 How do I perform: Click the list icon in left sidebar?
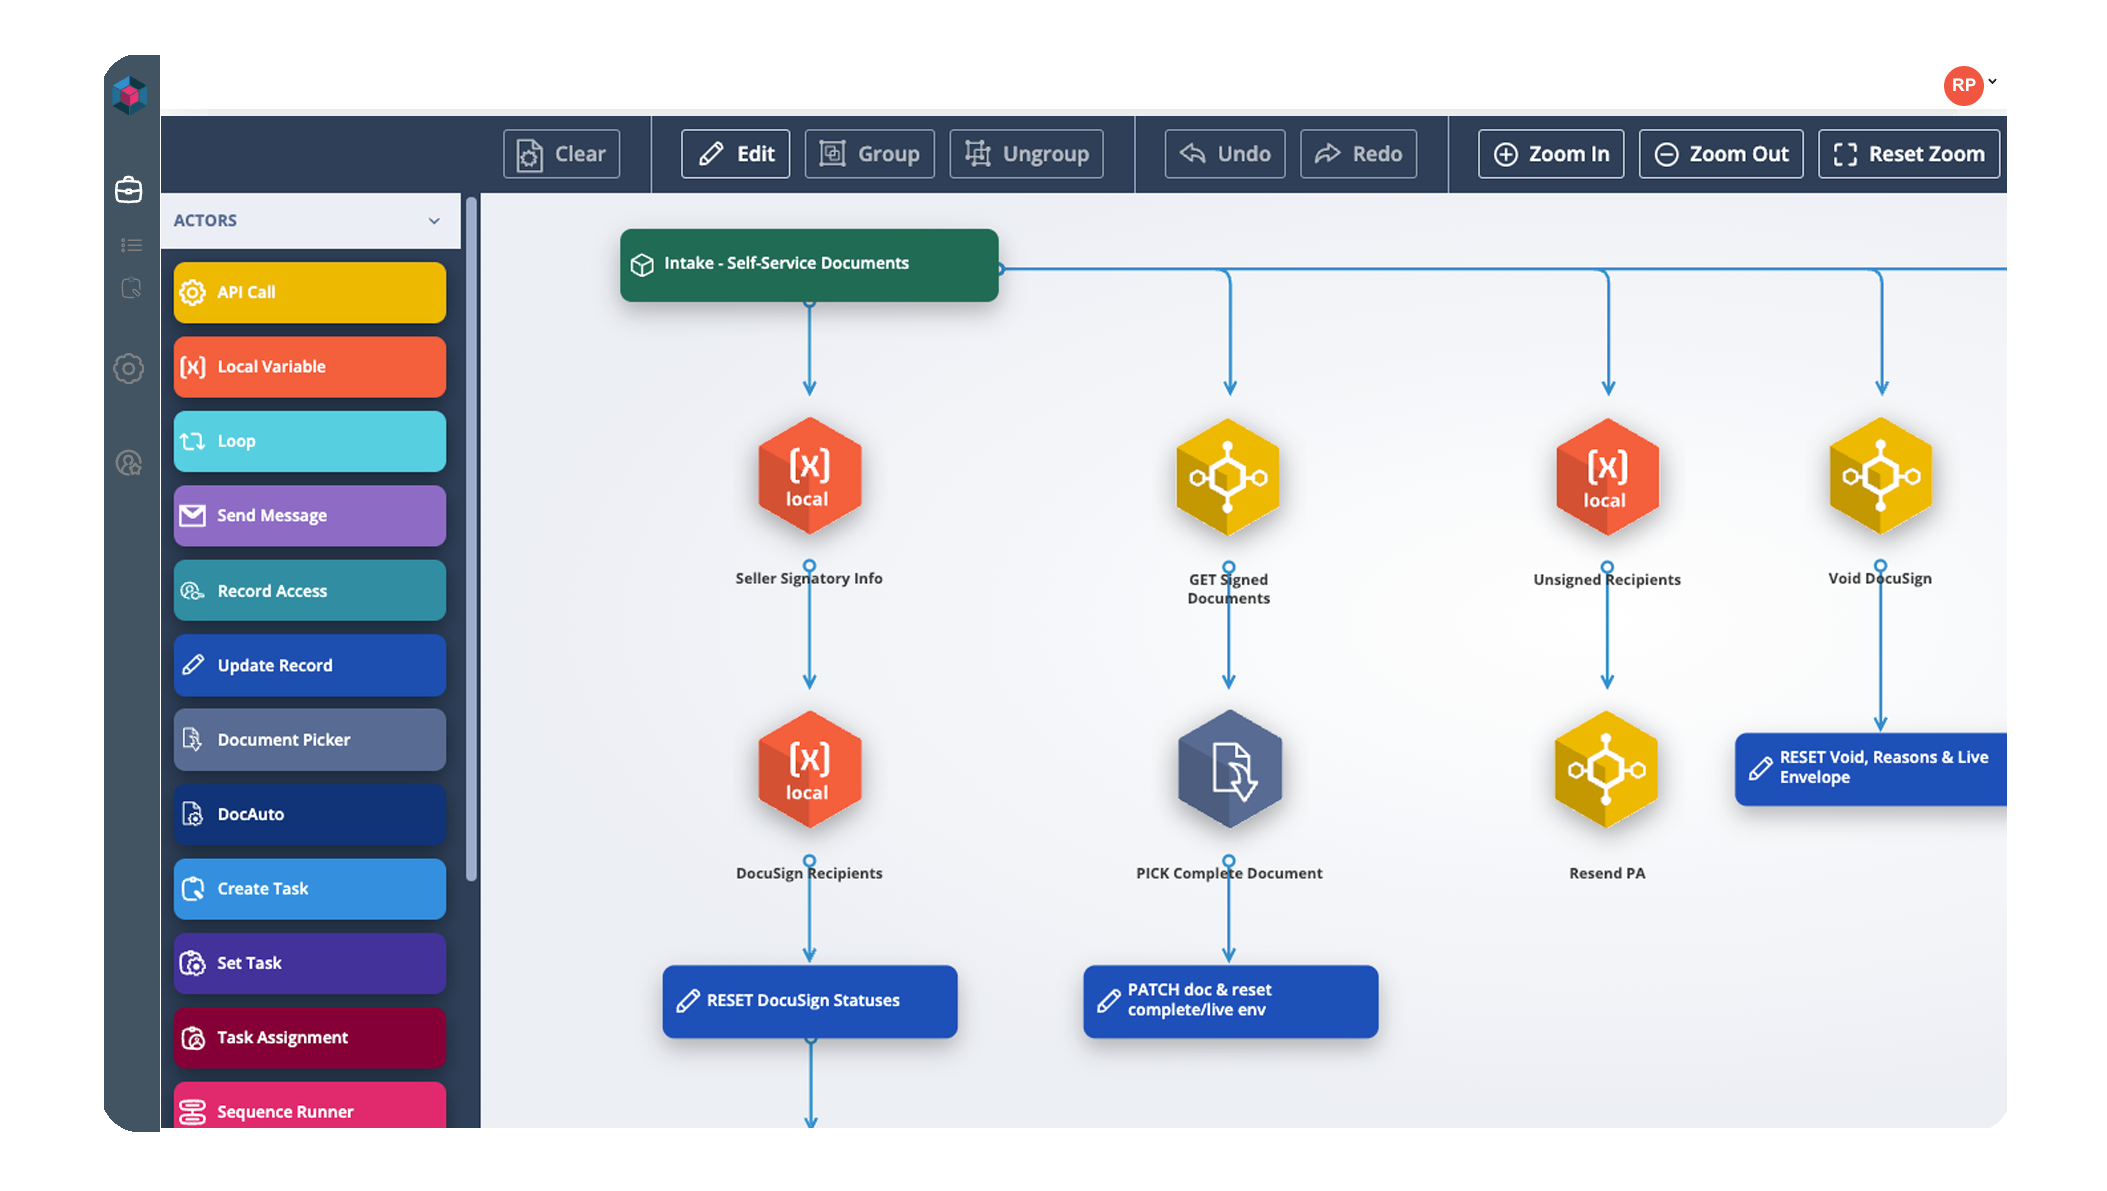131,245
